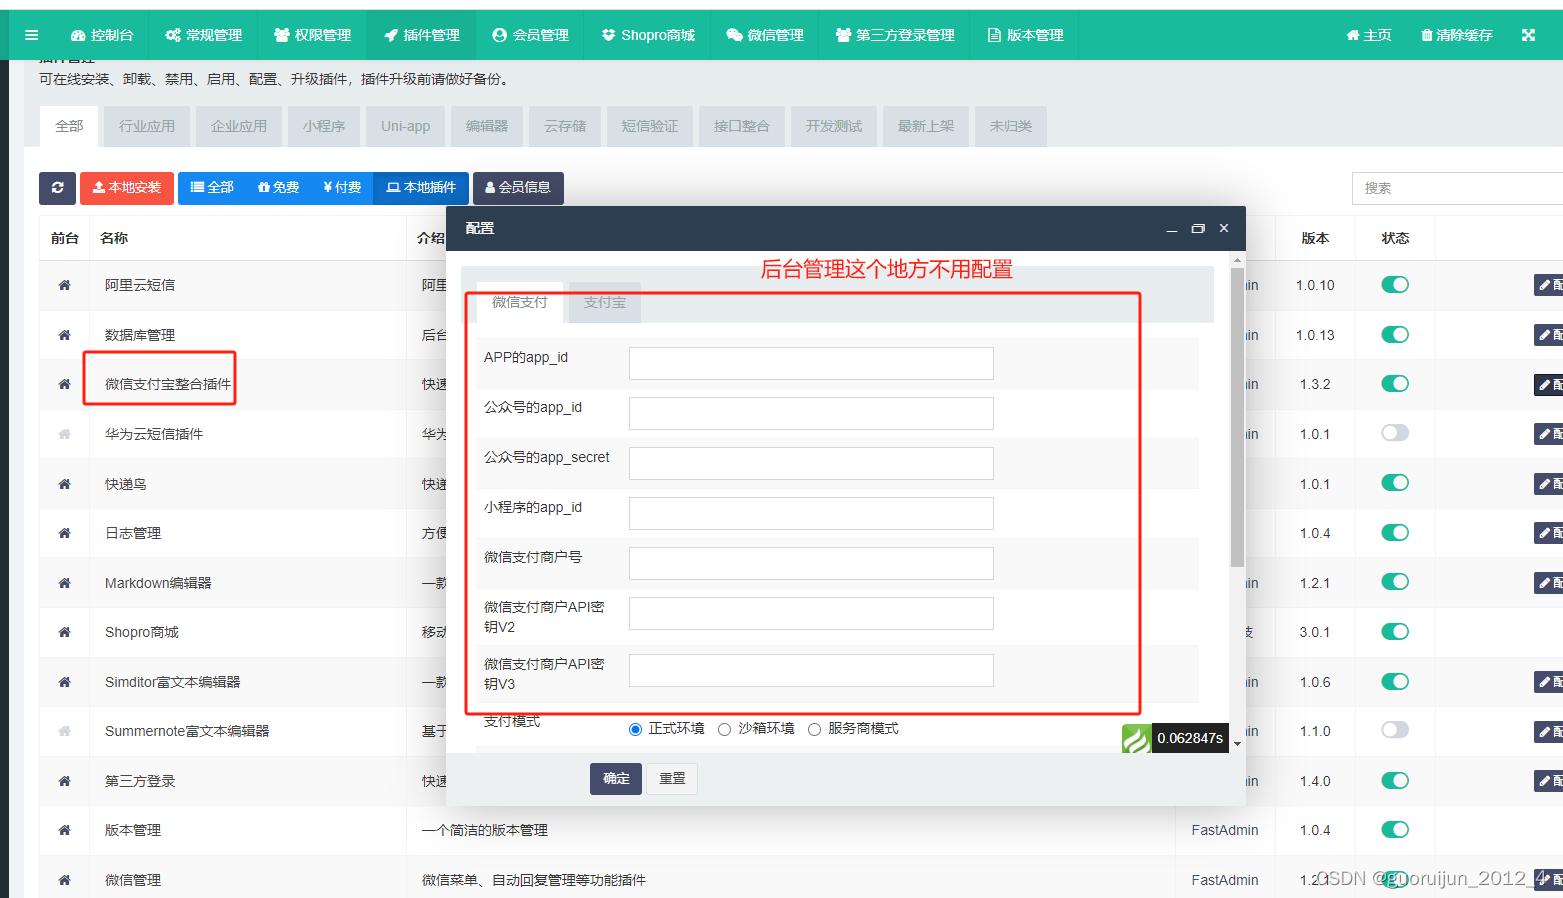1563x898 pixels.
Task: Enable the 华为云短信插件 status switch
Action: [x=1395, y=433]
